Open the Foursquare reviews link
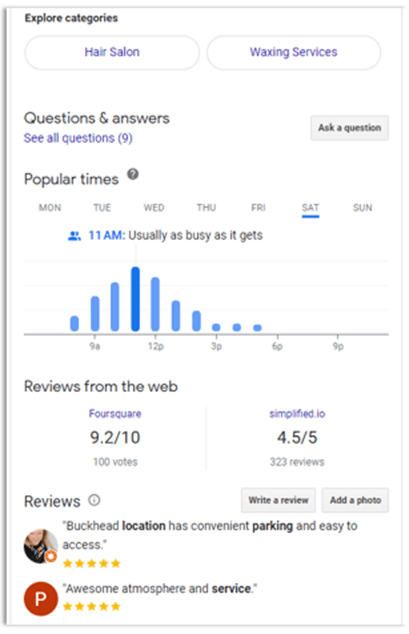The image size is (409, 634). point(115,414)
